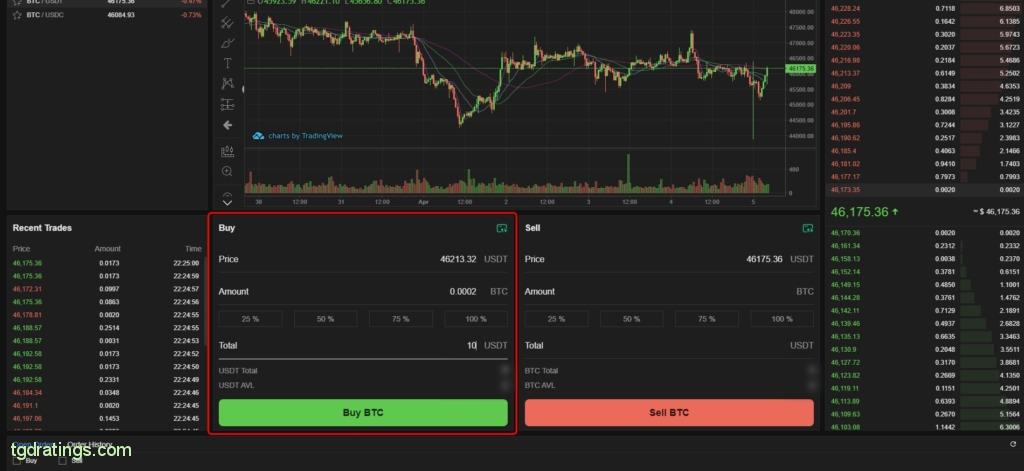
Task: Select the XABCD pattern tool
Action: [227, 84]
